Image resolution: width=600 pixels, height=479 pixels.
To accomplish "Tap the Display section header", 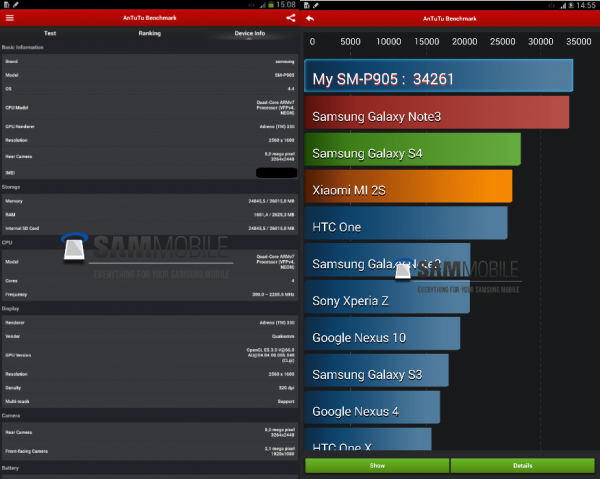I will pyautogui.click(x=10, y=308).
